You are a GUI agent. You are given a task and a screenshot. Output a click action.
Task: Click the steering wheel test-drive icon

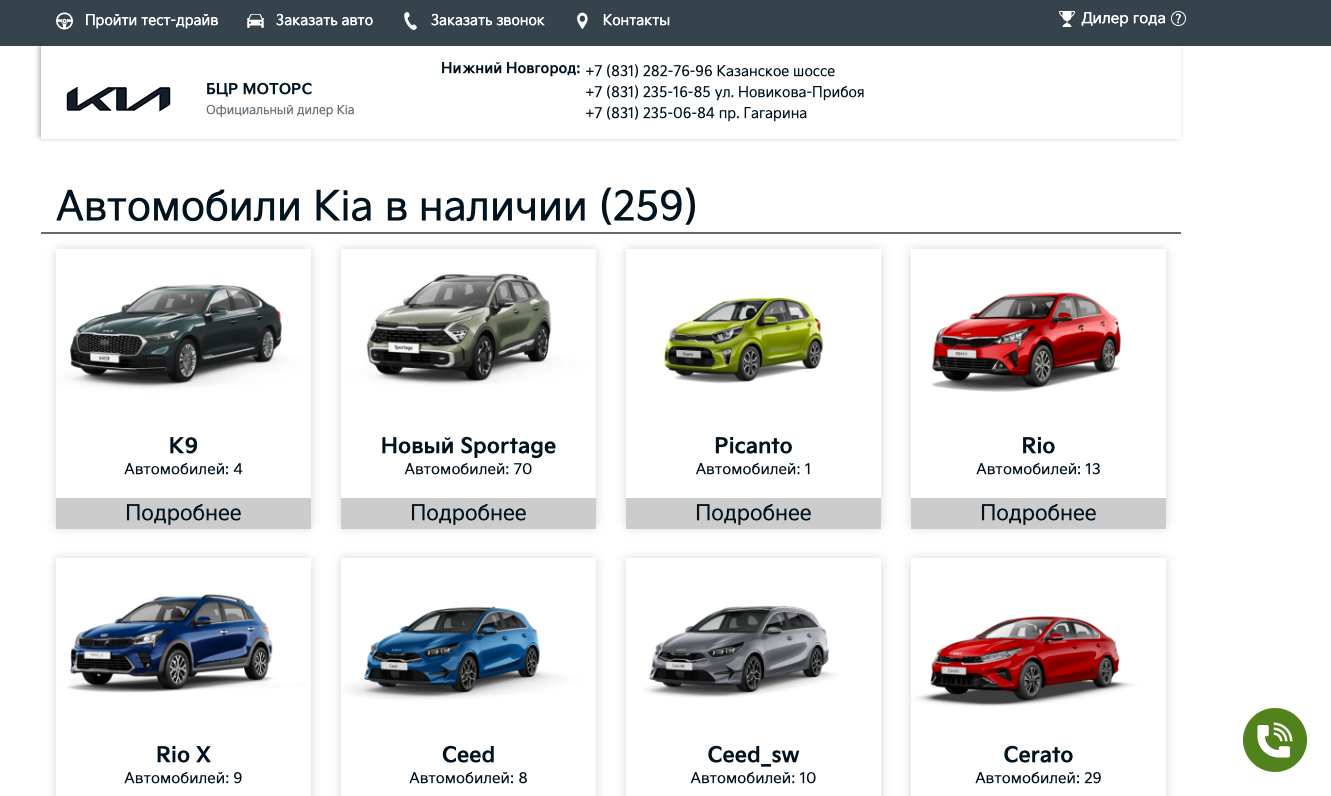(x=64, y=21)
